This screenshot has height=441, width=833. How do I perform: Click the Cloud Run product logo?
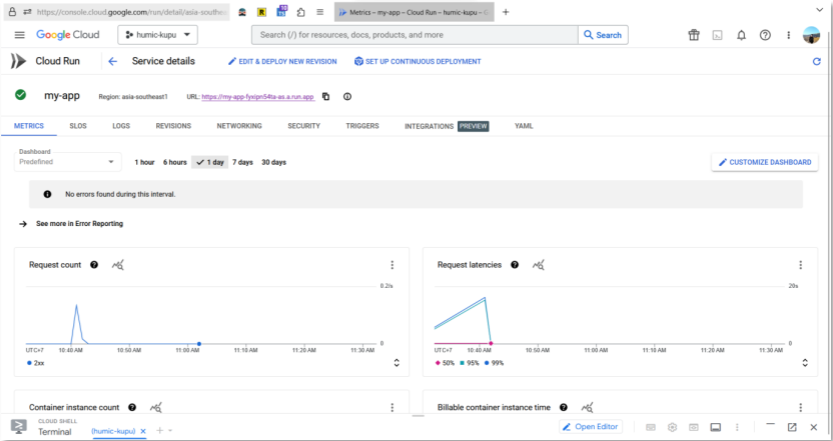(x=19, y=61)
